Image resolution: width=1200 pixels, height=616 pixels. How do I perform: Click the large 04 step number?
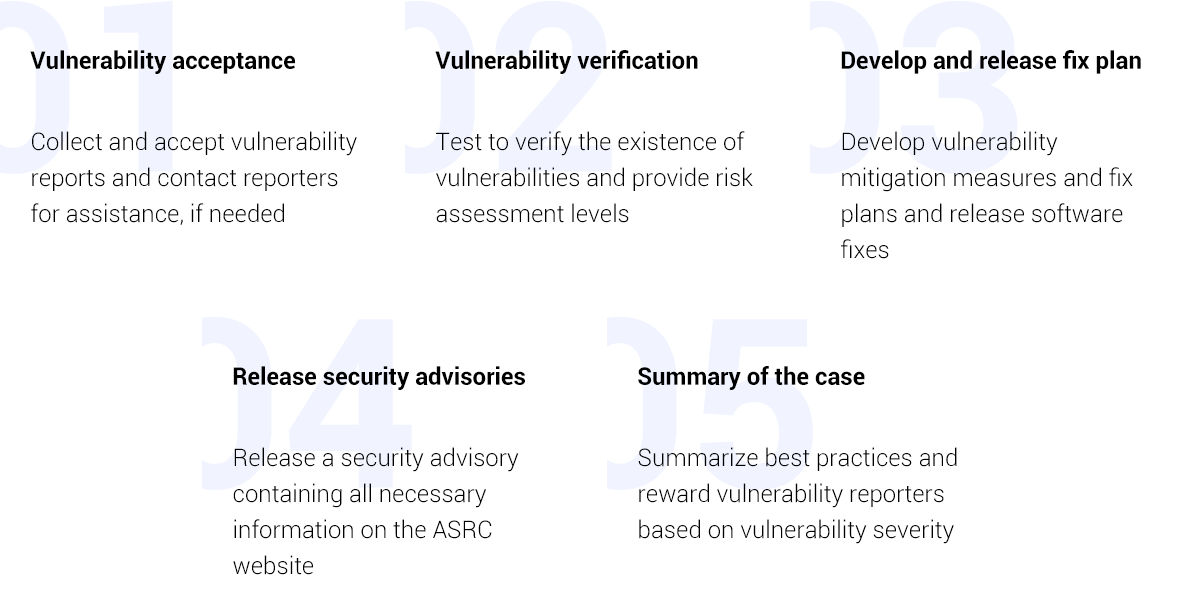point(307,403)
